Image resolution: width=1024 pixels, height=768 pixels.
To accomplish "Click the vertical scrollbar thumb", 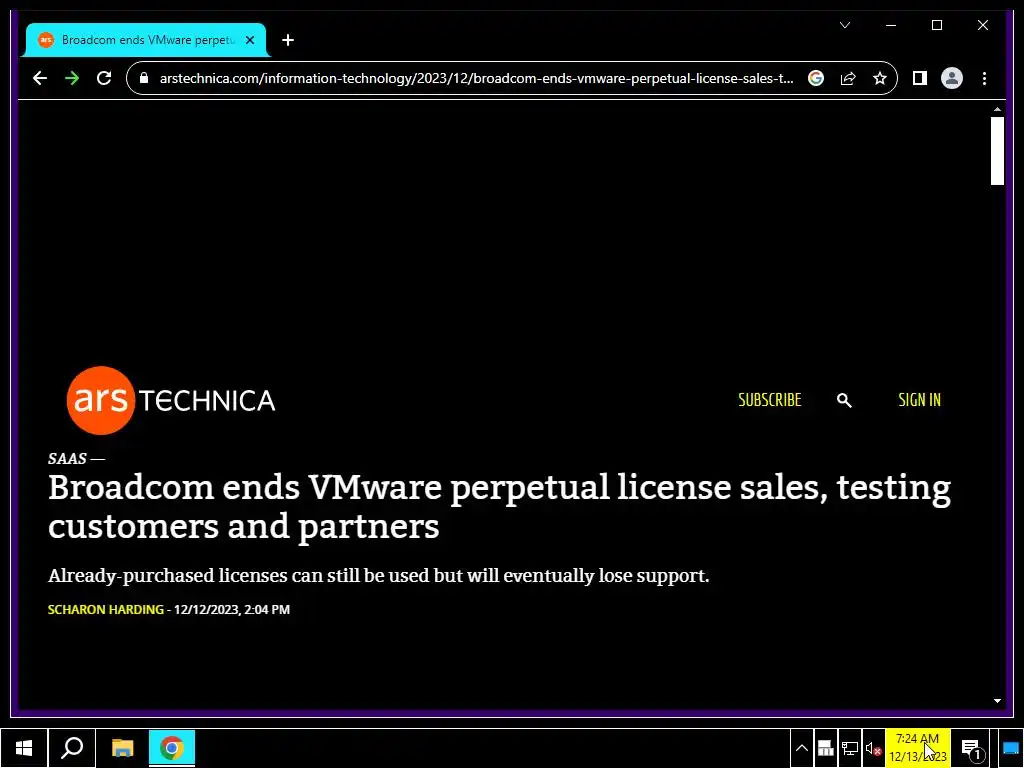I will click(997, 151).
